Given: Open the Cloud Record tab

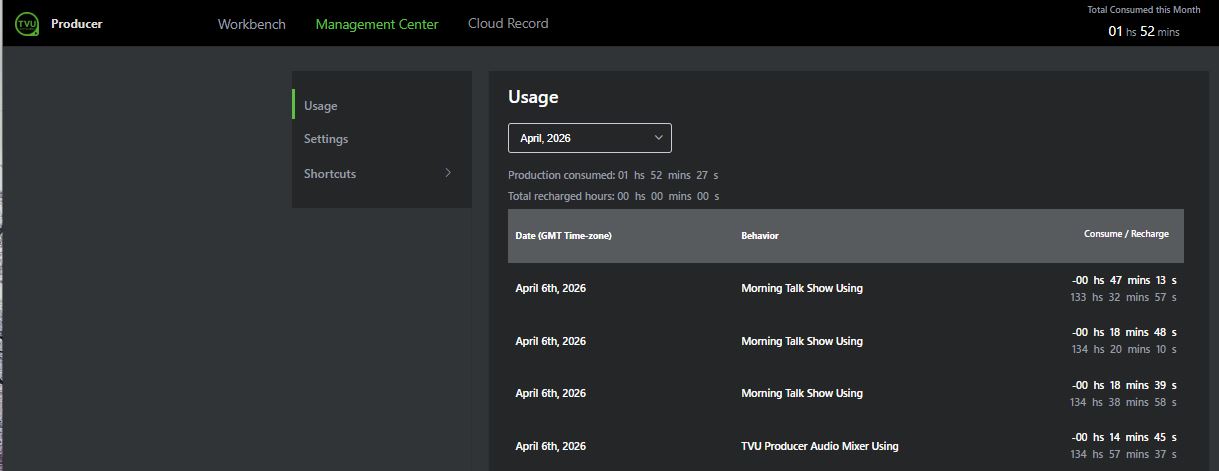Looking at the screenshot, I should [508, 23].
